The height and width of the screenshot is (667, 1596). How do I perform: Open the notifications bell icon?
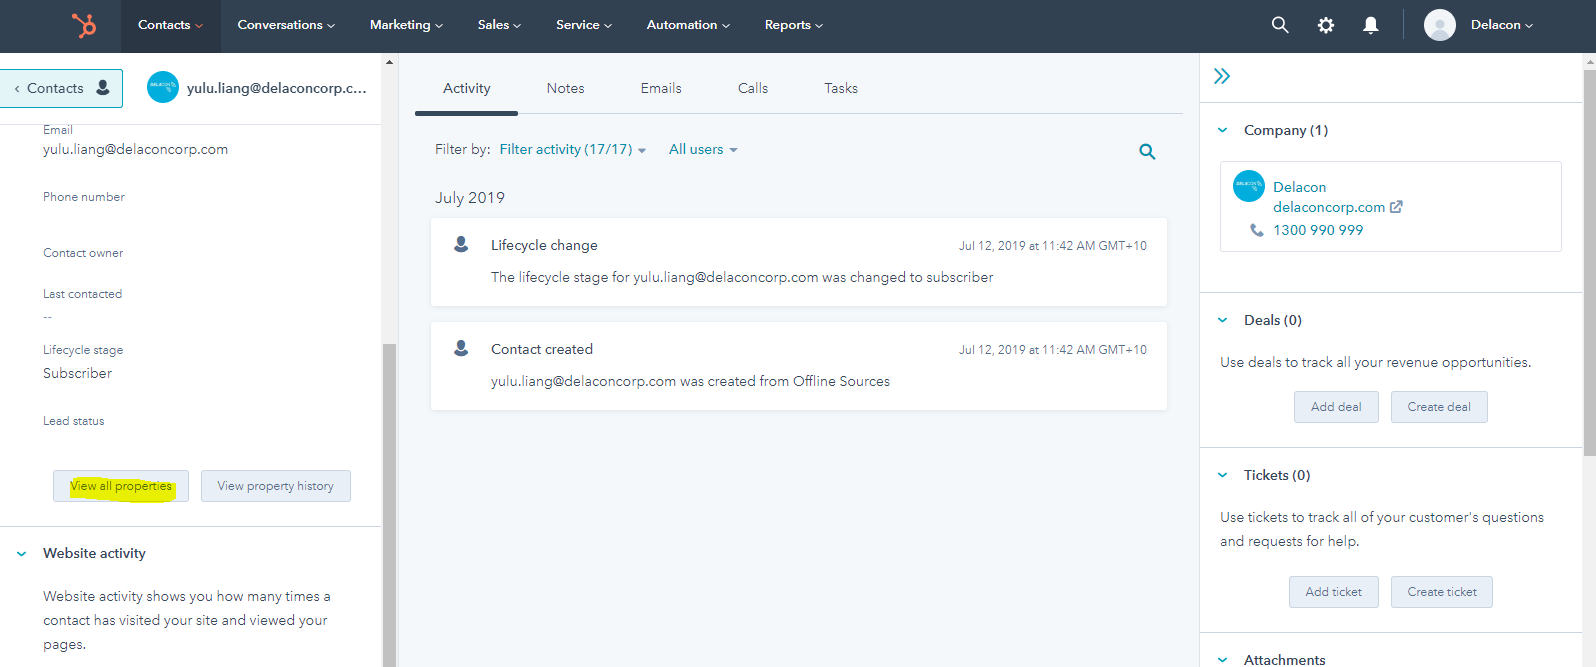[x=1371, y=25]
